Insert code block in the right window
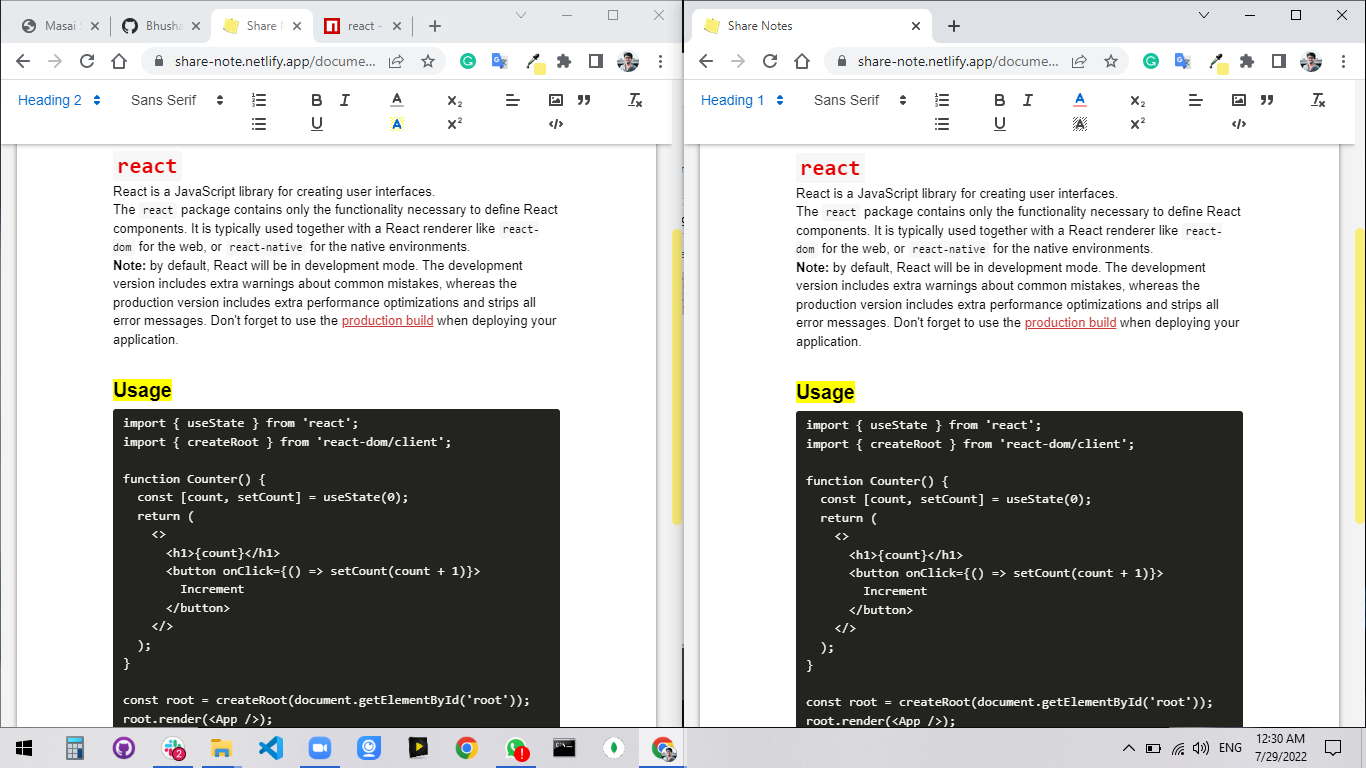Viewport: 1366px width, 768px height. [1239, 124]
